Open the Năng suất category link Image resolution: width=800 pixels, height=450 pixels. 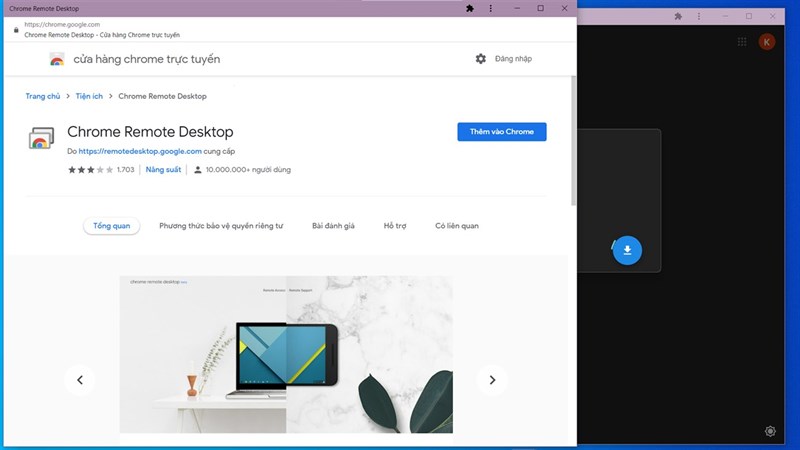pos(163,170)
